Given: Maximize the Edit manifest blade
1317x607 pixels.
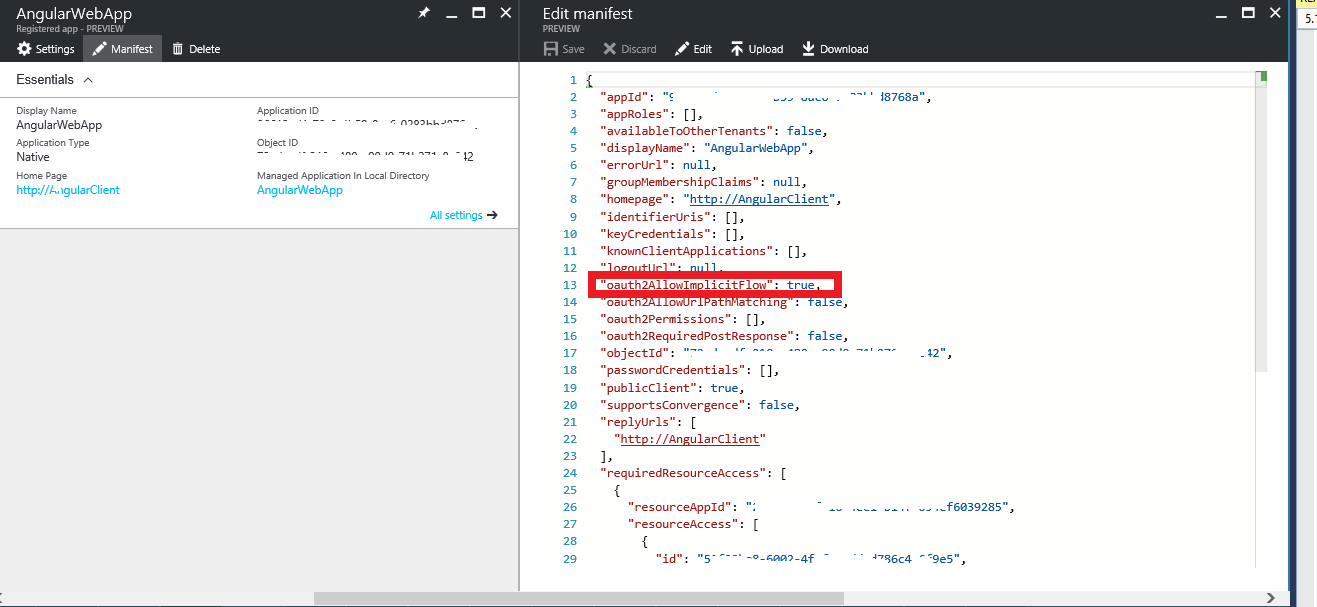Looking at the screenshot, I should (1246, 13).
